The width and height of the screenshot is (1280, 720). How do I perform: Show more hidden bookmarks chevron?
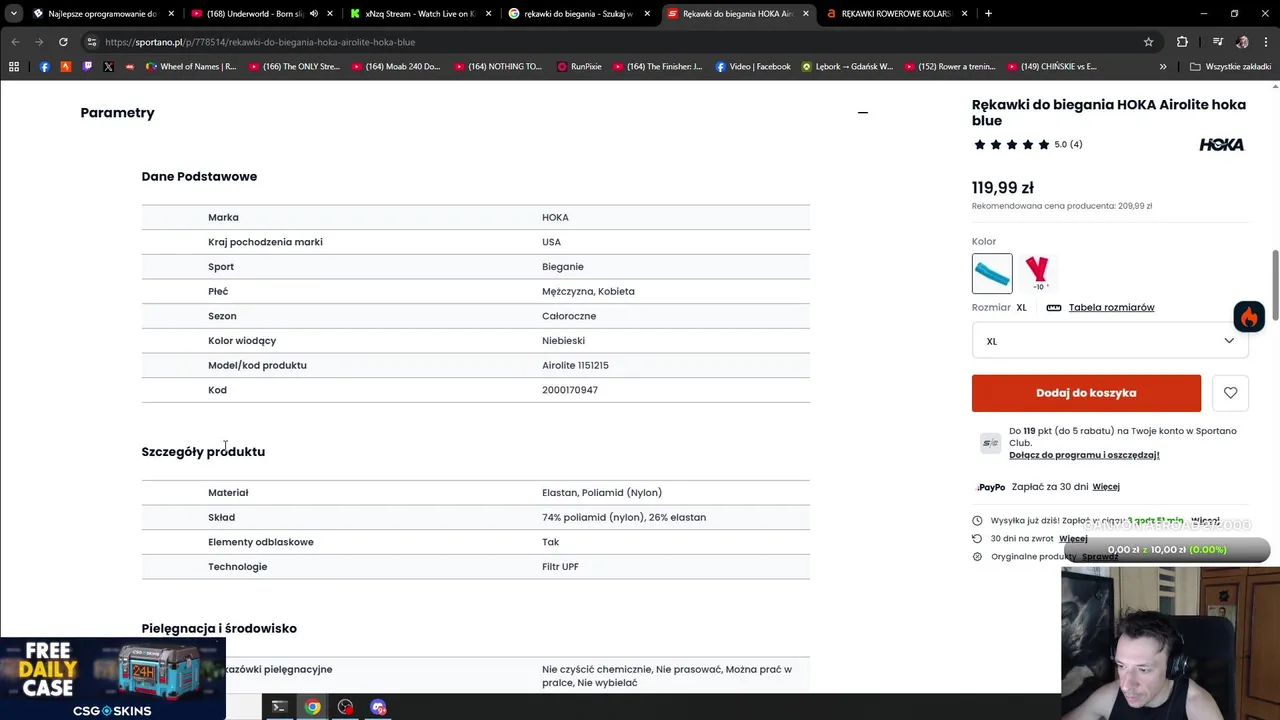(x=1162, y=67)
